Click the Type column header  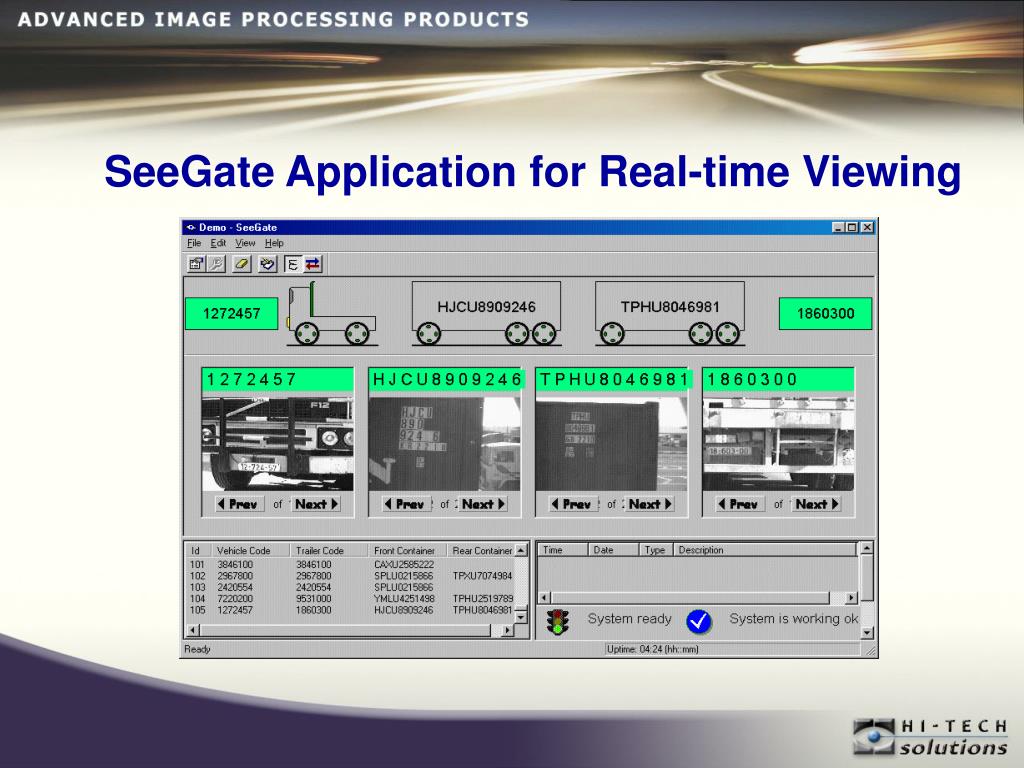click(x=656, y=550)
